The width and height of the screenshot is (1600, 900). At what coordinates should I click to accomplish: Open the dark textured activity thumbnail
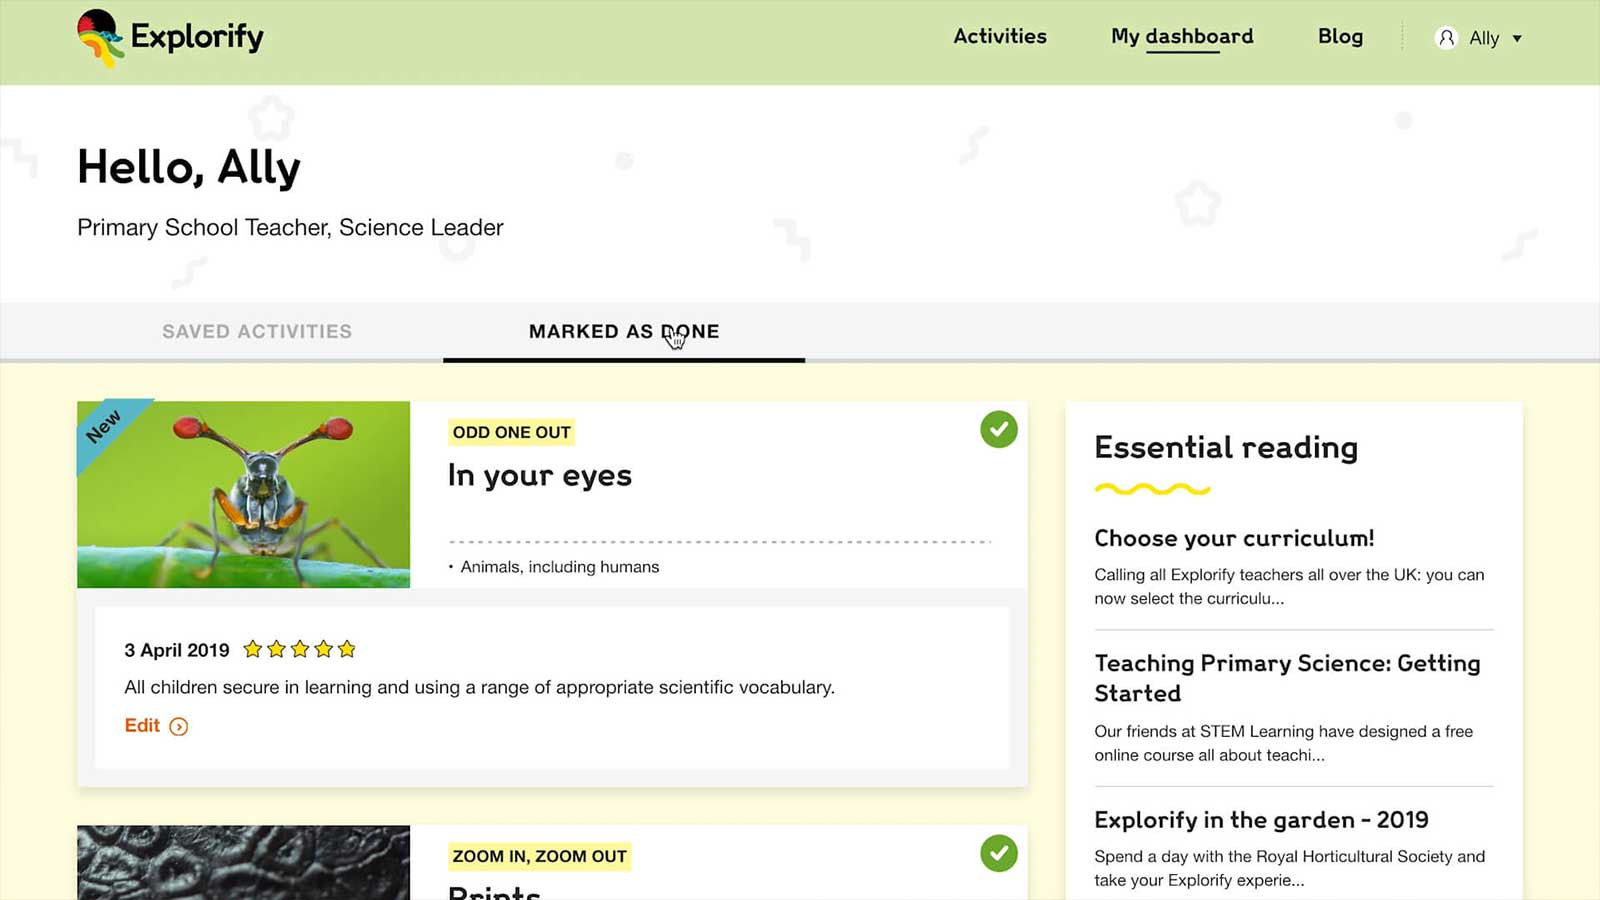coord(243,862)
